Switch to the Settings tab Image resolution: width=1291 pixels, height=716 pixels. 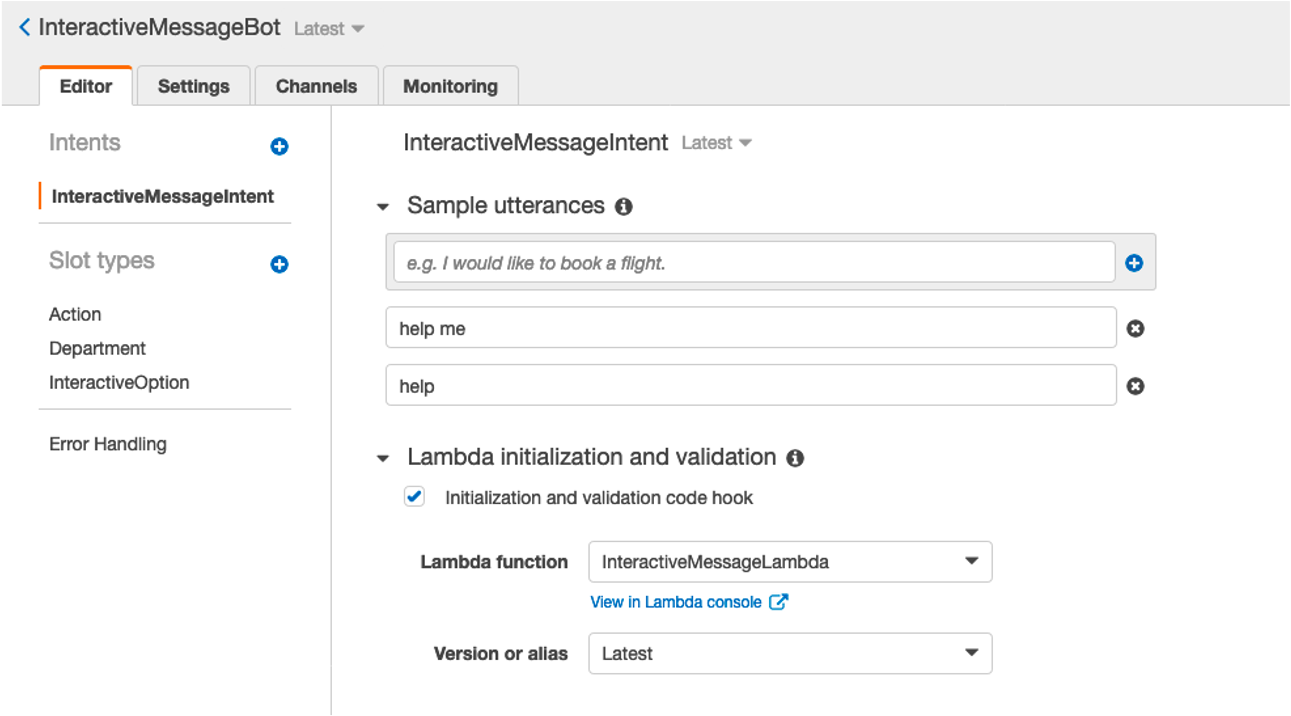tap(193, 86)
